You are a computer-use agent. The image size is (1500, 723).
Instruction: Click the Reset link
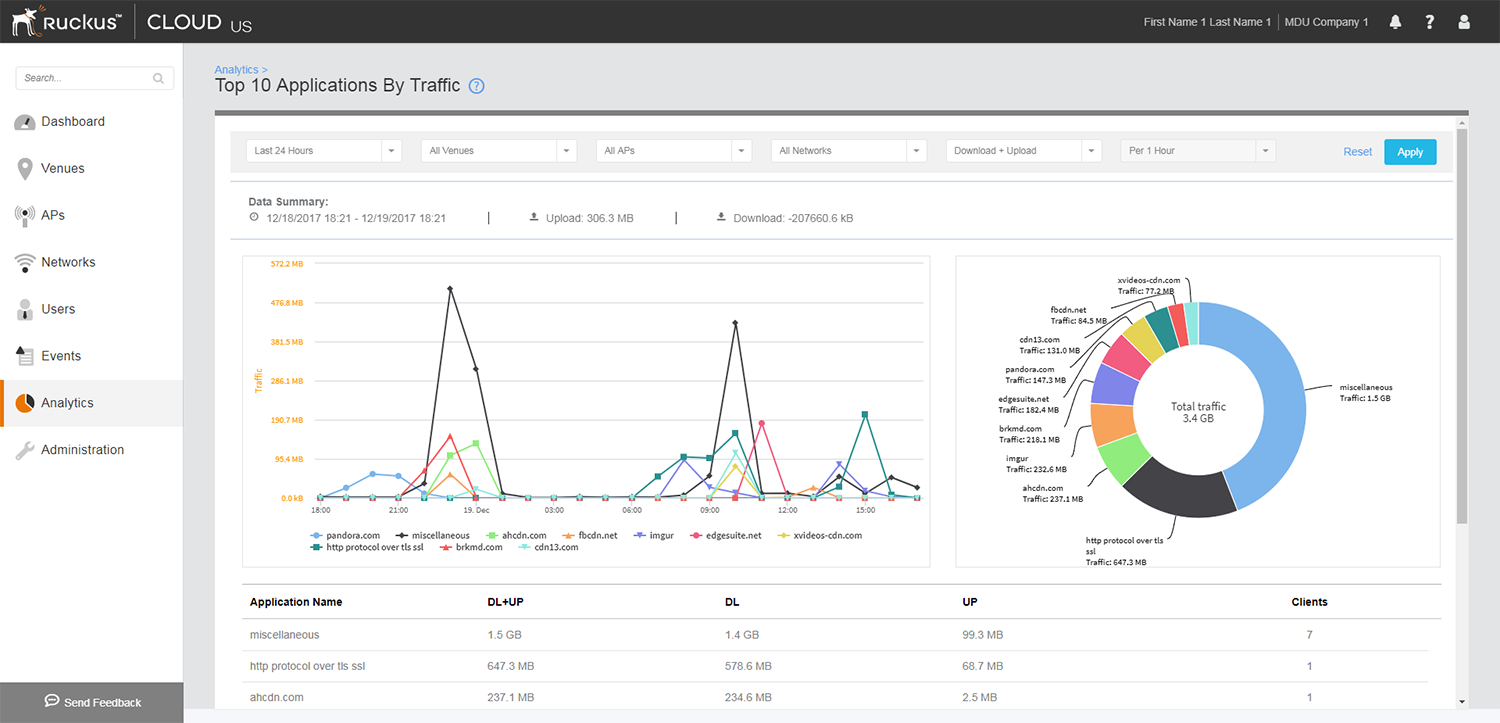(1357, 152)
